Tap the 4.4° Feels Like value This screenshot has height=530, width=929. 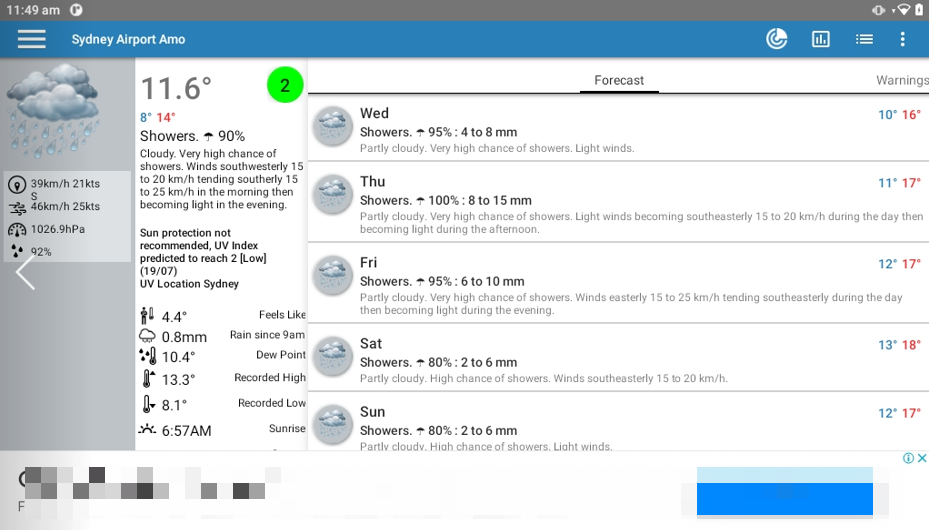(x=174, y=317)
